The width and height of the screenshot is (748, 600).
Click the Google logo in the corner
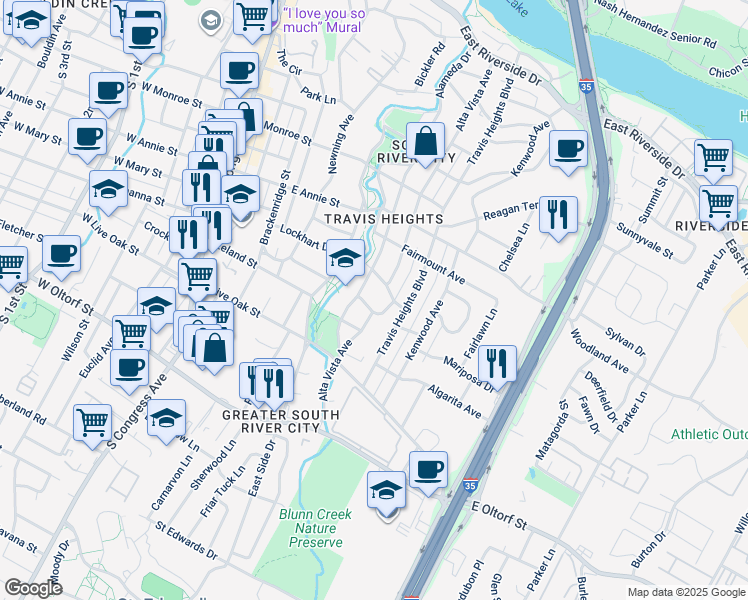(x=33, y=588)
